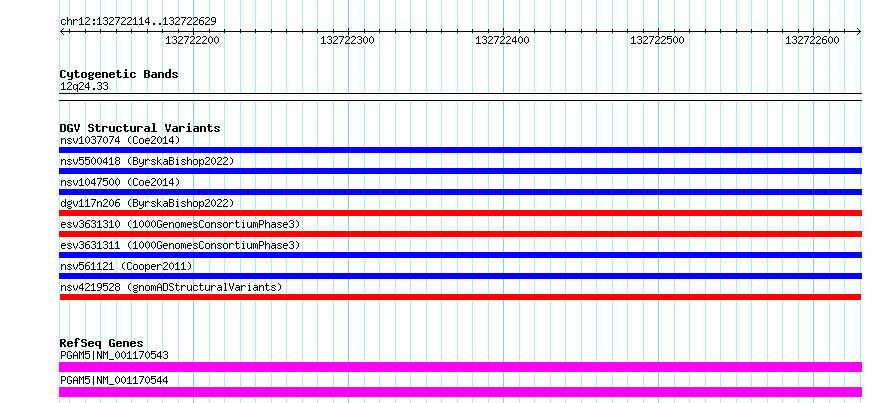Click the PGAM5|NM_001170543 magenta gene bar
Viewport: 890px width, 403px height.
click(x=460, y=367)
